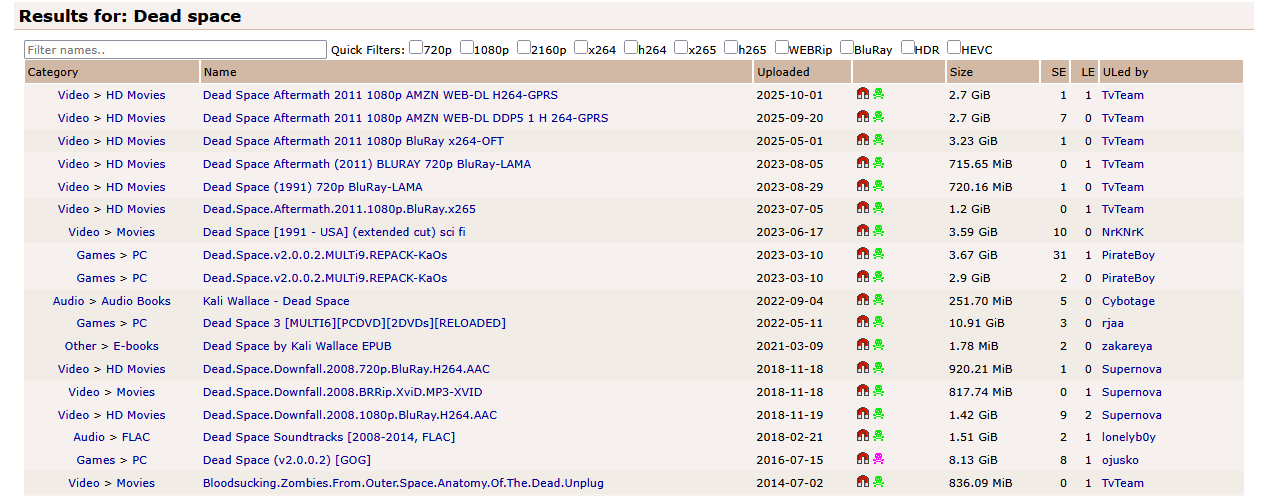Viewport: 1277px width, 496px height.
Task: Click magnet icon for Dead Space extended cut
Action: pos(862,231)
